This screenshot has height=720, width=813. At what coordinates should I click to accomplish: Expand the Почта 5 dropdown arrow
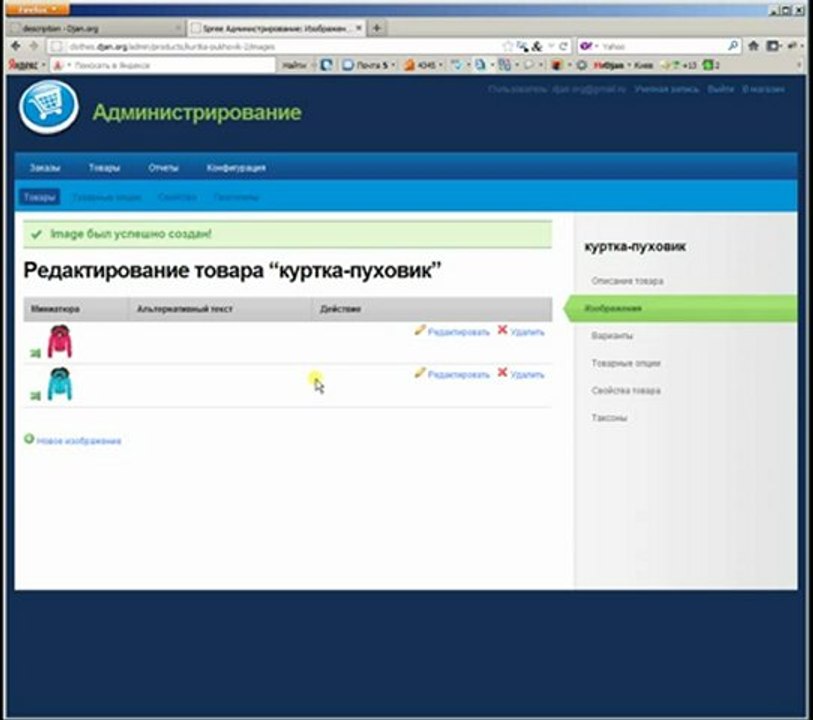393,65
